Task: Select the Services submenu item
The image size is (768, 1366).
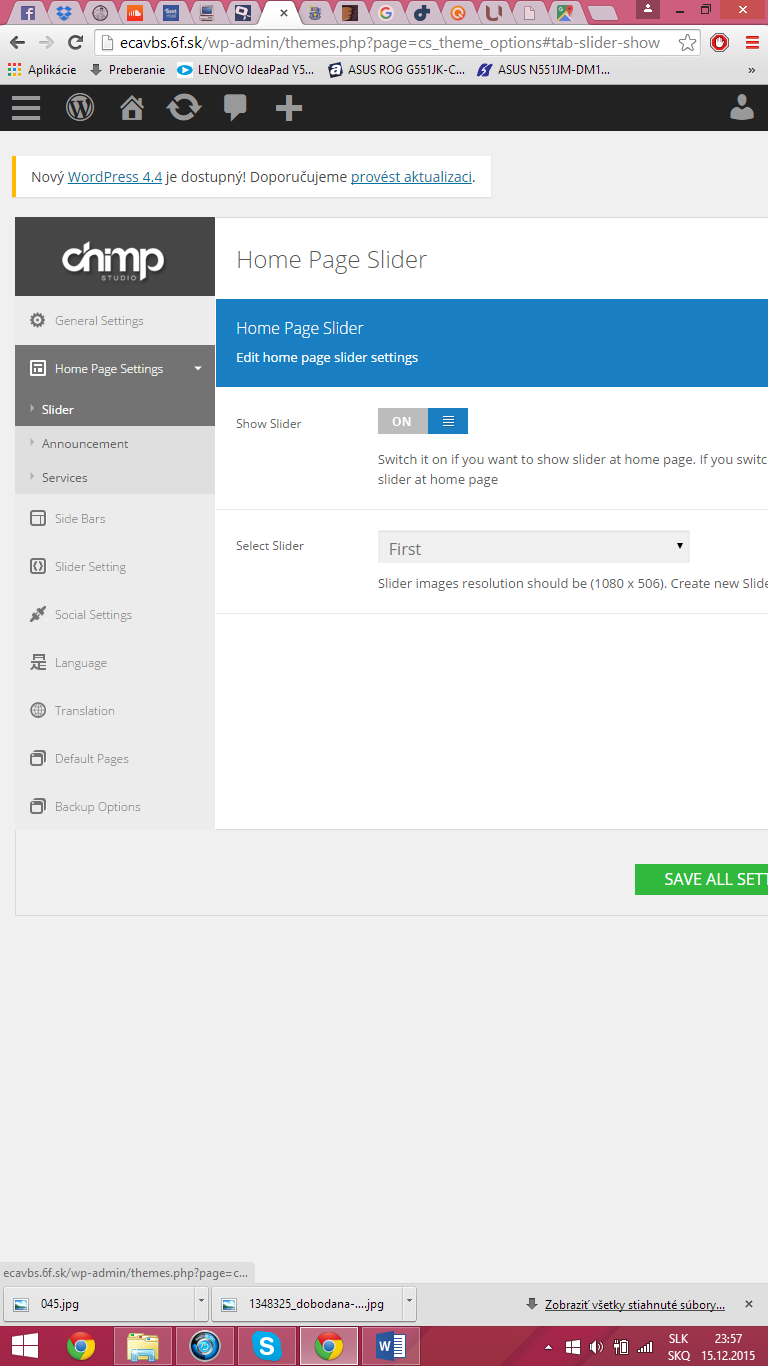Action: pyautogui.click(x=115, y=478)
